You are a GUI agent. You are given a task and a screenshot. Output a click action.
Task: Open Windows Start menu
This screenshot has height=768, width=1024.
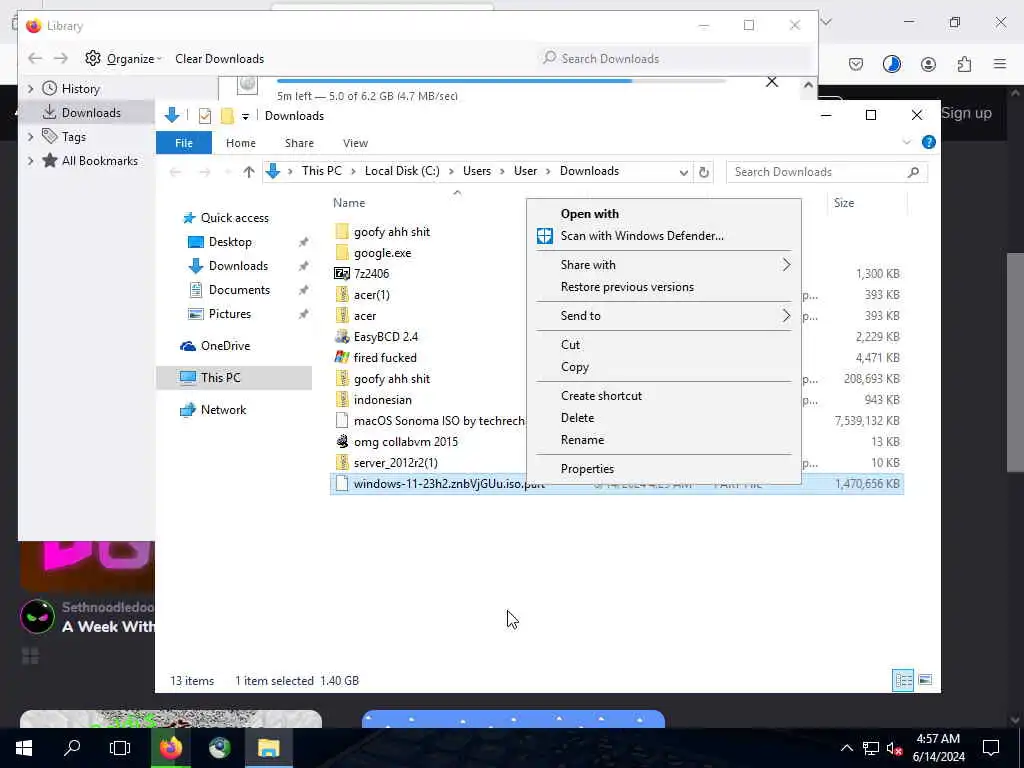tap(24, 748)
